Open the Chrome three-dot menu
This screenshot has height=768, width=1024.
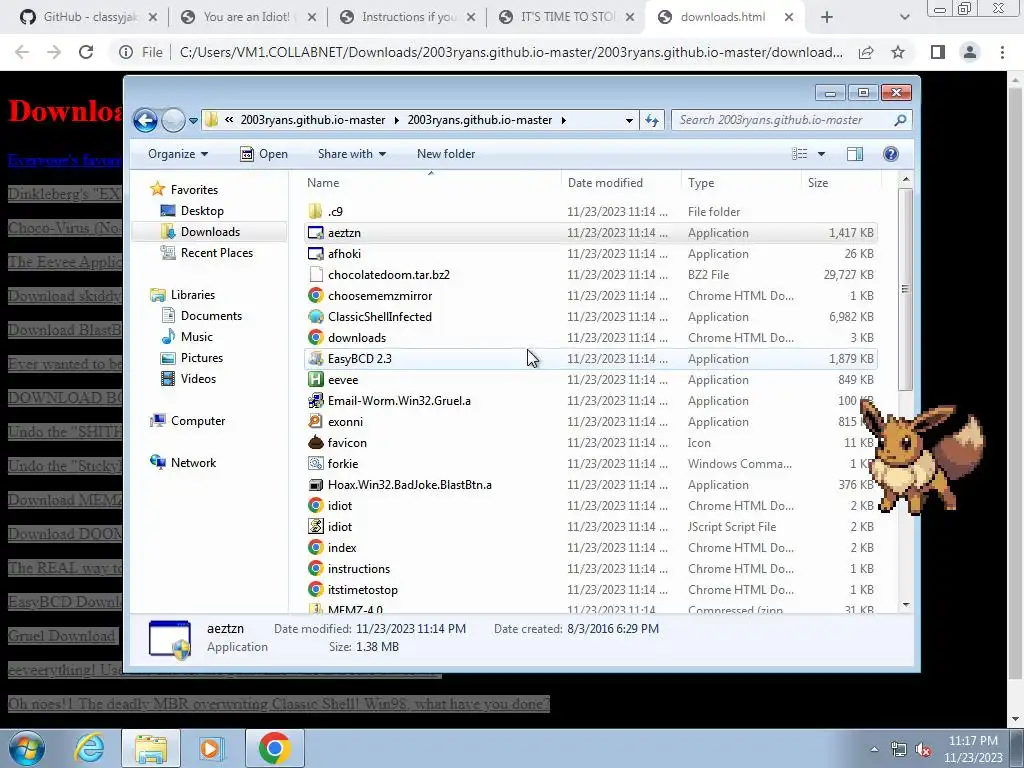(1002, 52)
